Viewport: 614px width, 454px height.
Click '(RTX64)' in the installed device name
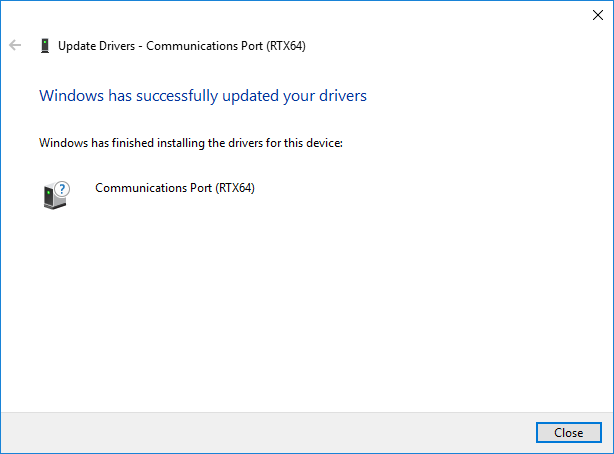click(x=235, y=188)
